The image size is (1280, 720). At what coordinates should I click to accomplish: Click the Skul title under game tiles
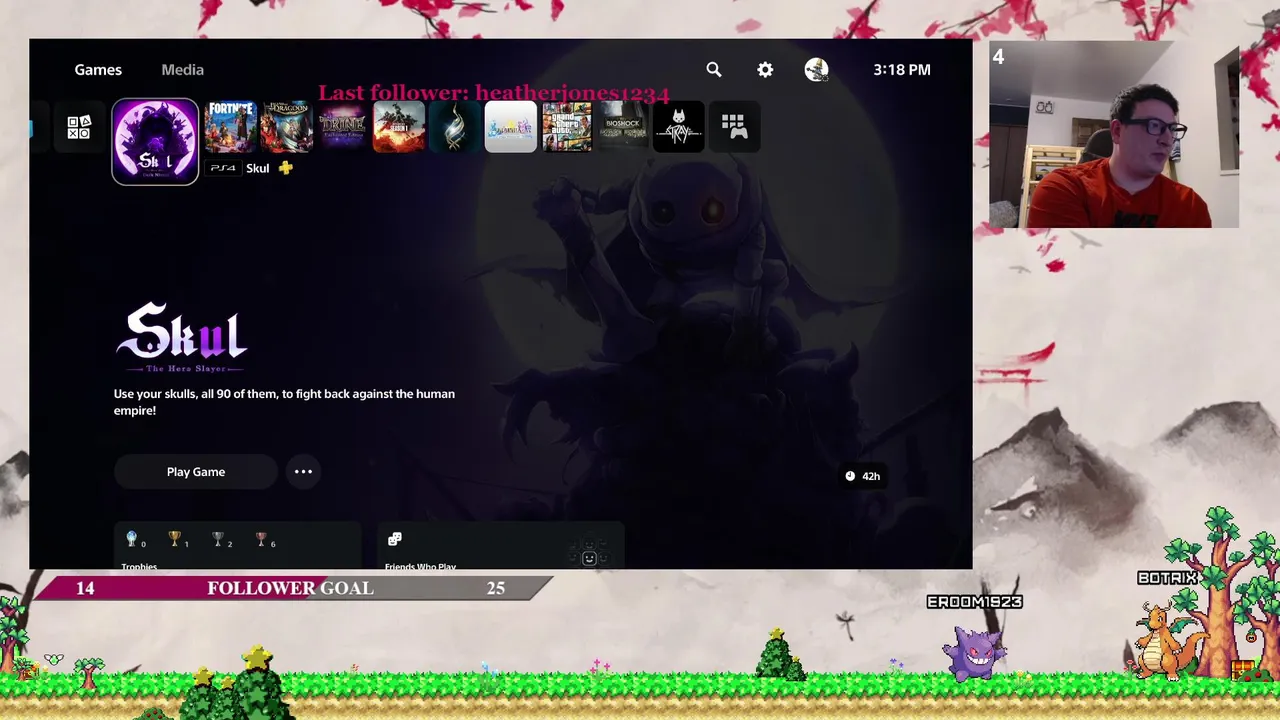coord(258,168)
